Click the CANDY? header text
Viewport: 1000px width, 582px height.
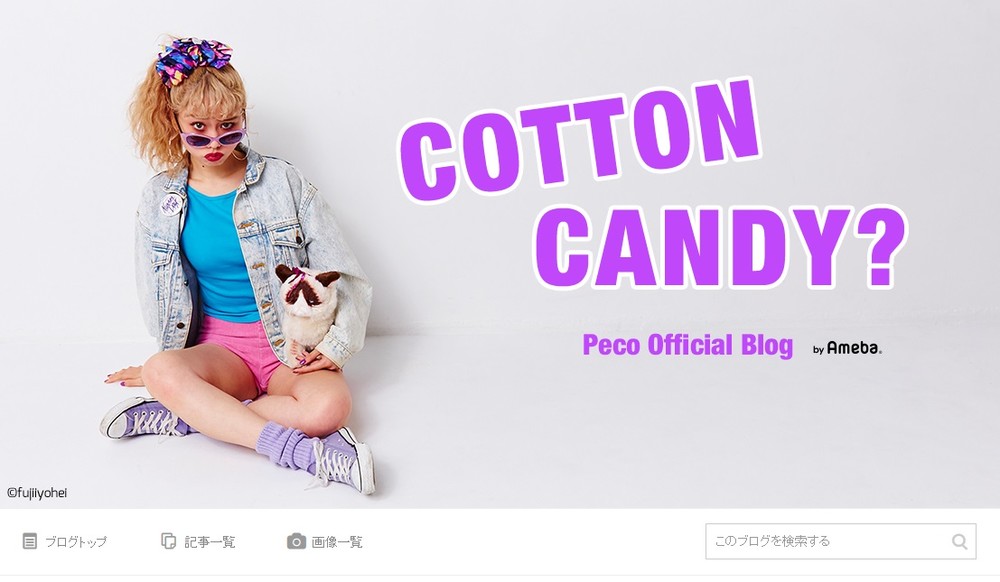click(719, 247)
